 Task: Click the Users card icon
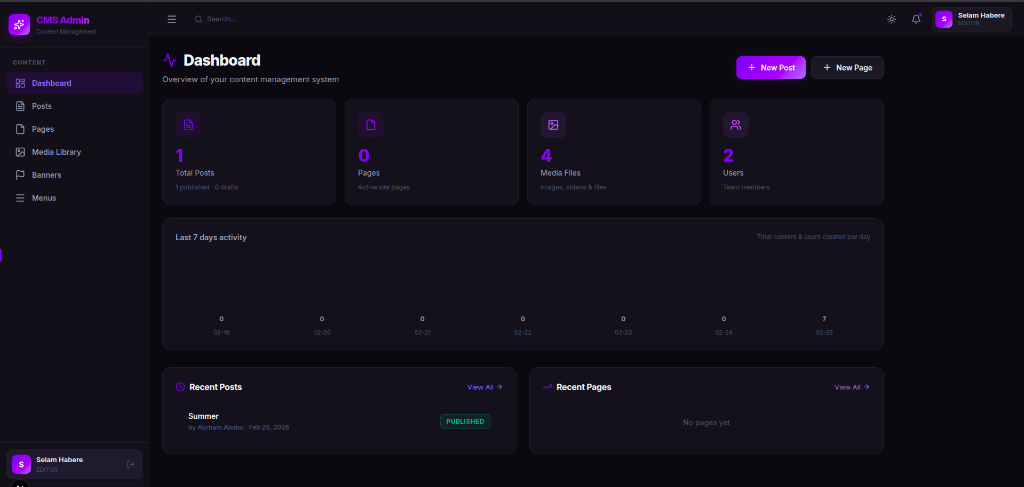tap(735, 125)
